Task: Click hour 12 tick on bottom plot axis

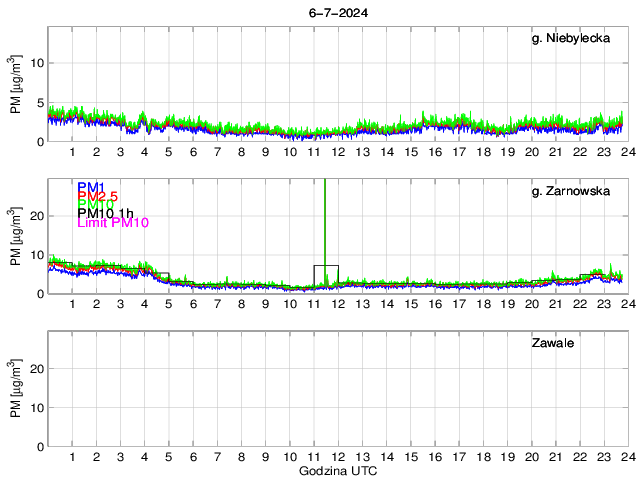Action: tap(338, 456)
